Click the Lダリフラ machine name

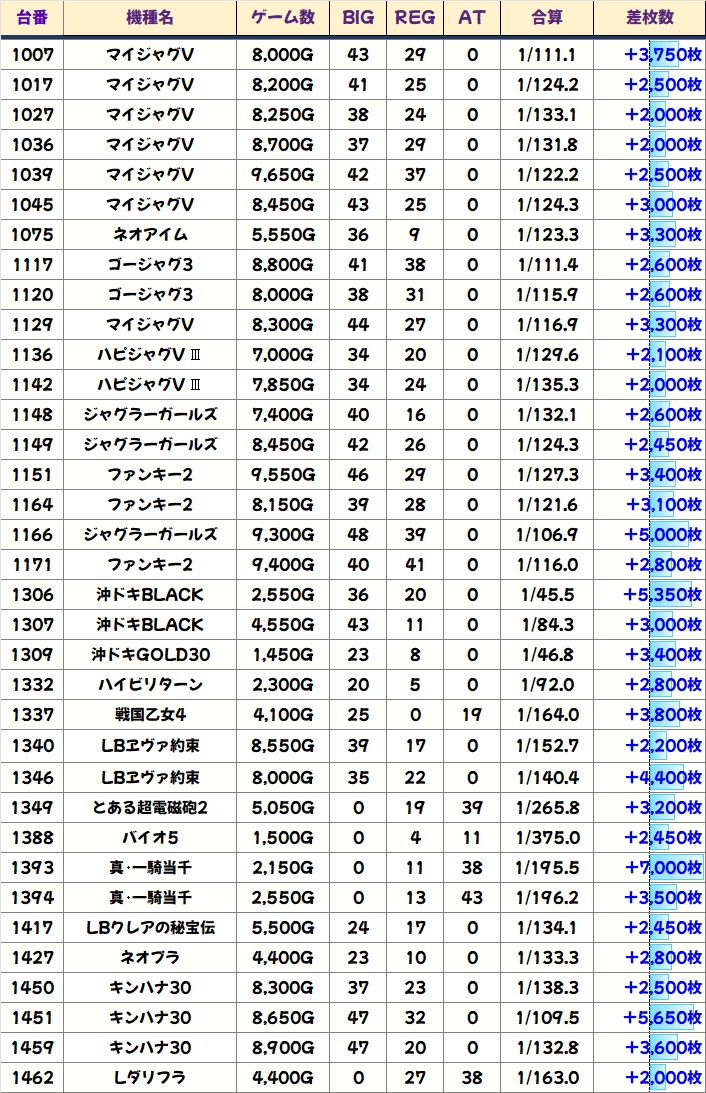point(150,1077)
